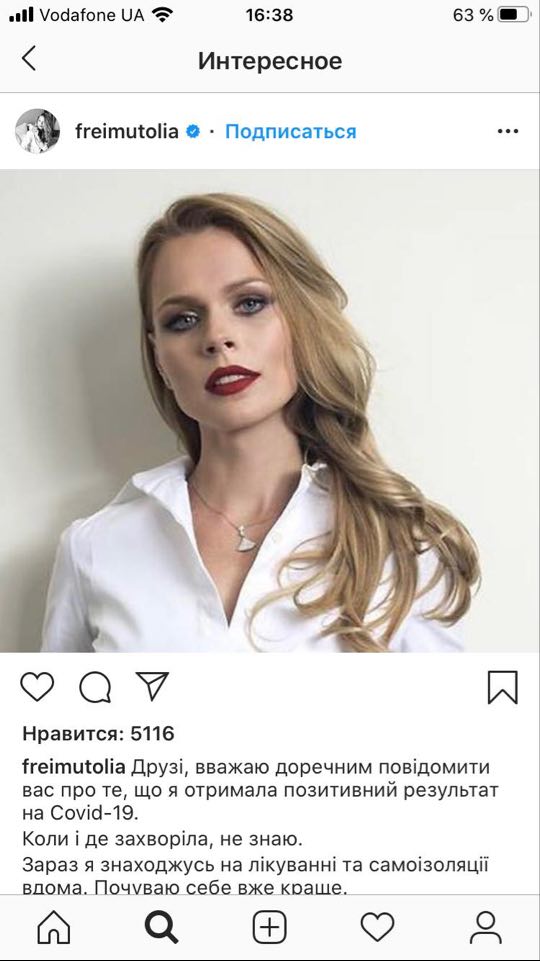
Task: Tap the battery indicator in the status bar
Action: point(514,15)
